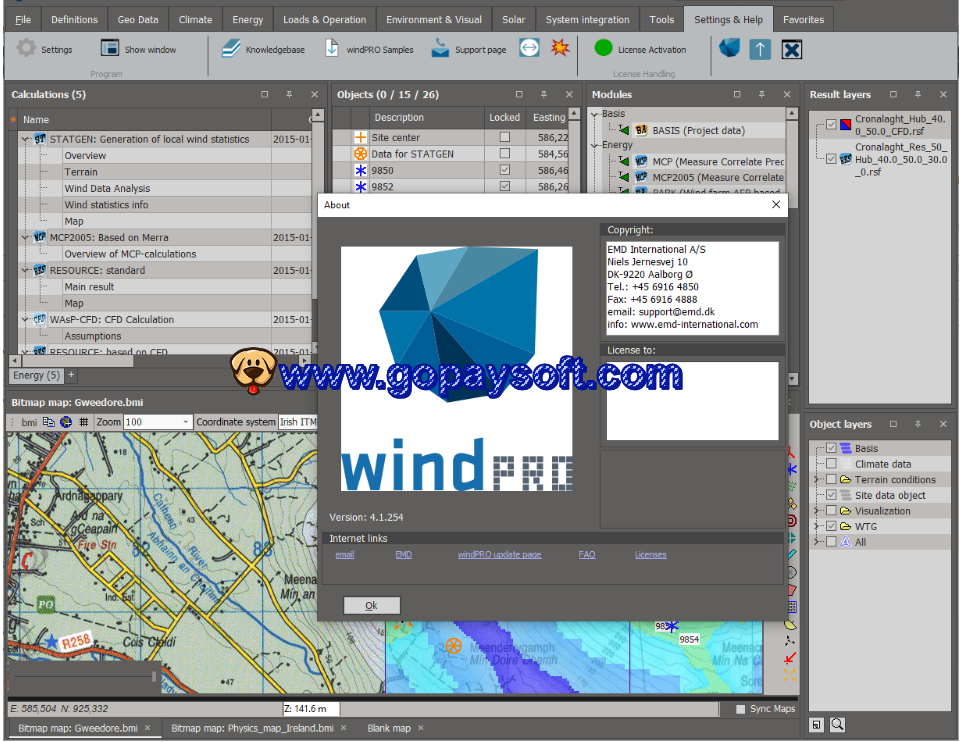Click the magnifier button below Object layers
This screenshot has width=961, height=742.
(837, 725)
